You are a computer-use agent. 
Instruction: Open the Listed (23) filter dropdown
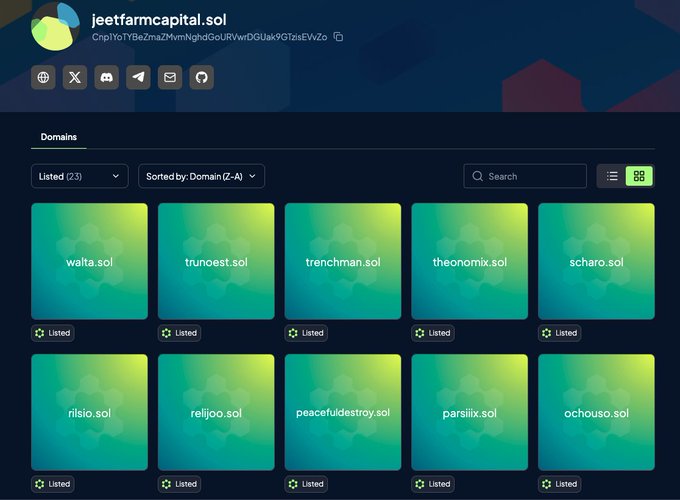click(80, 176)
